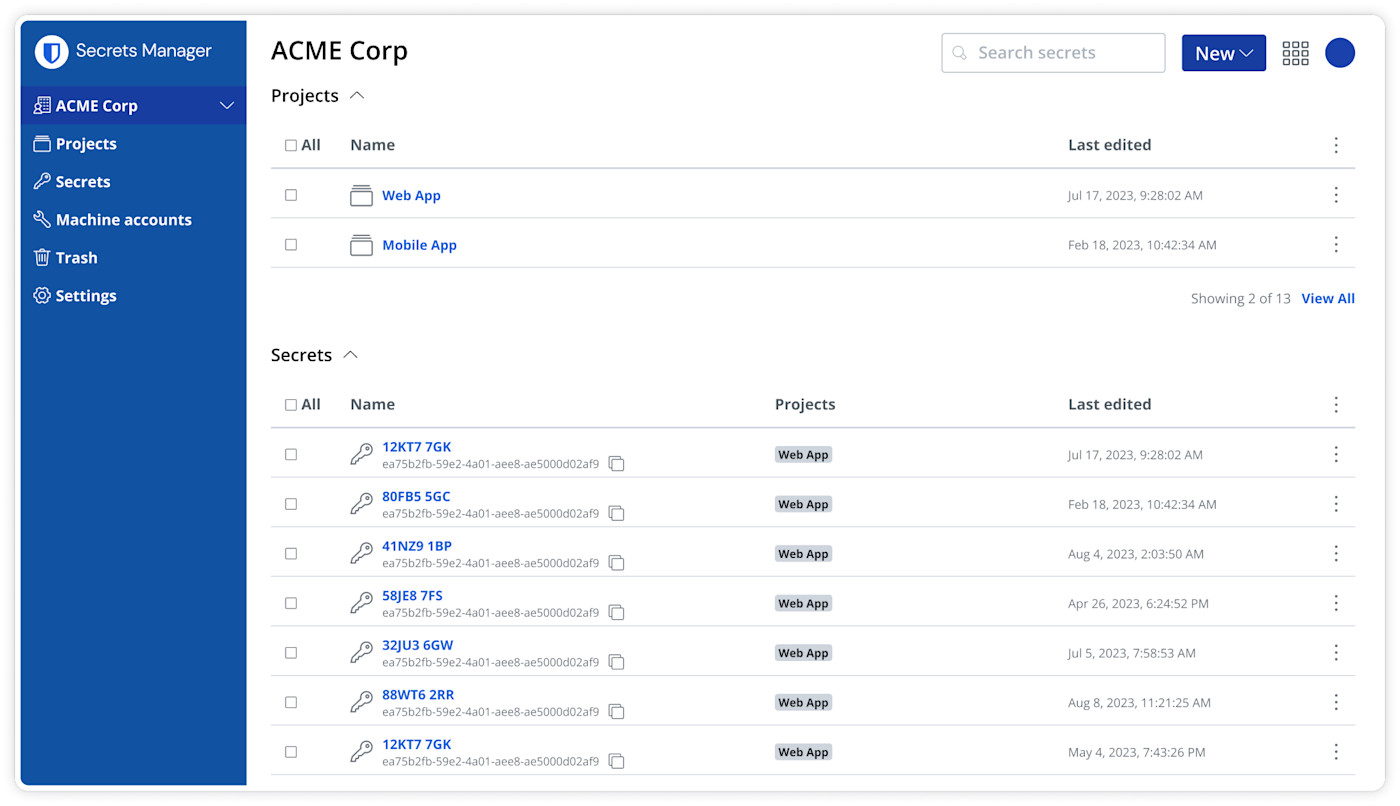
Task: Click the key icon beside 32JU3 6GW
Action: click(x=361, y=653)
